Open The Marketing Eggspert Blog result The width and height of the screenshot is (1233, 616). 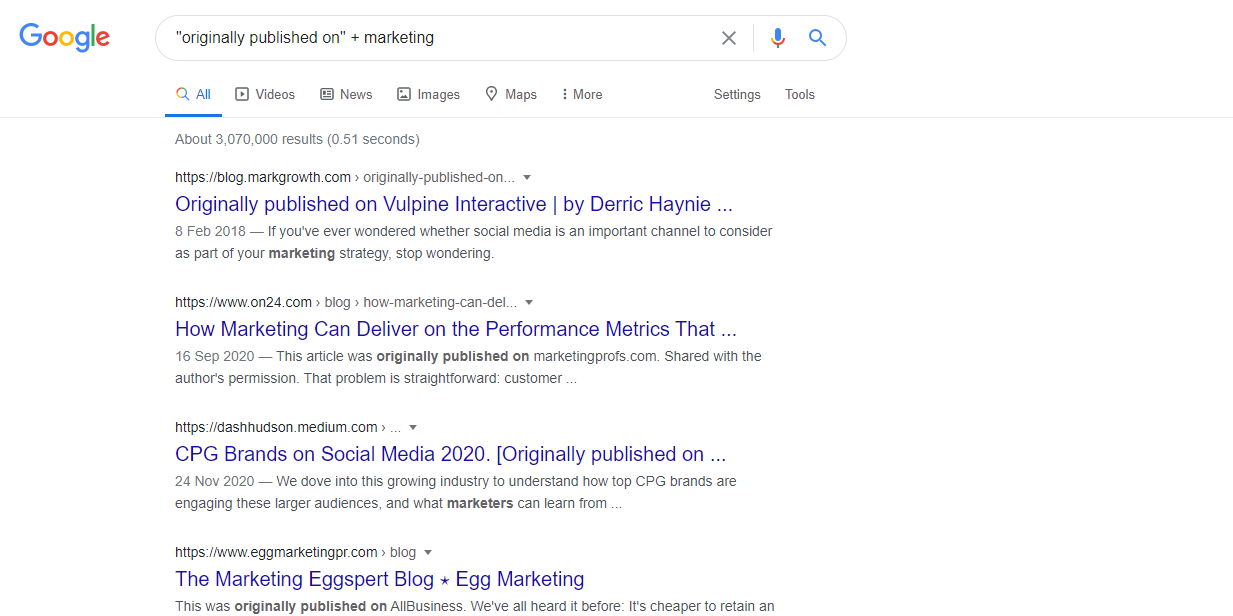tap(379, 578)
